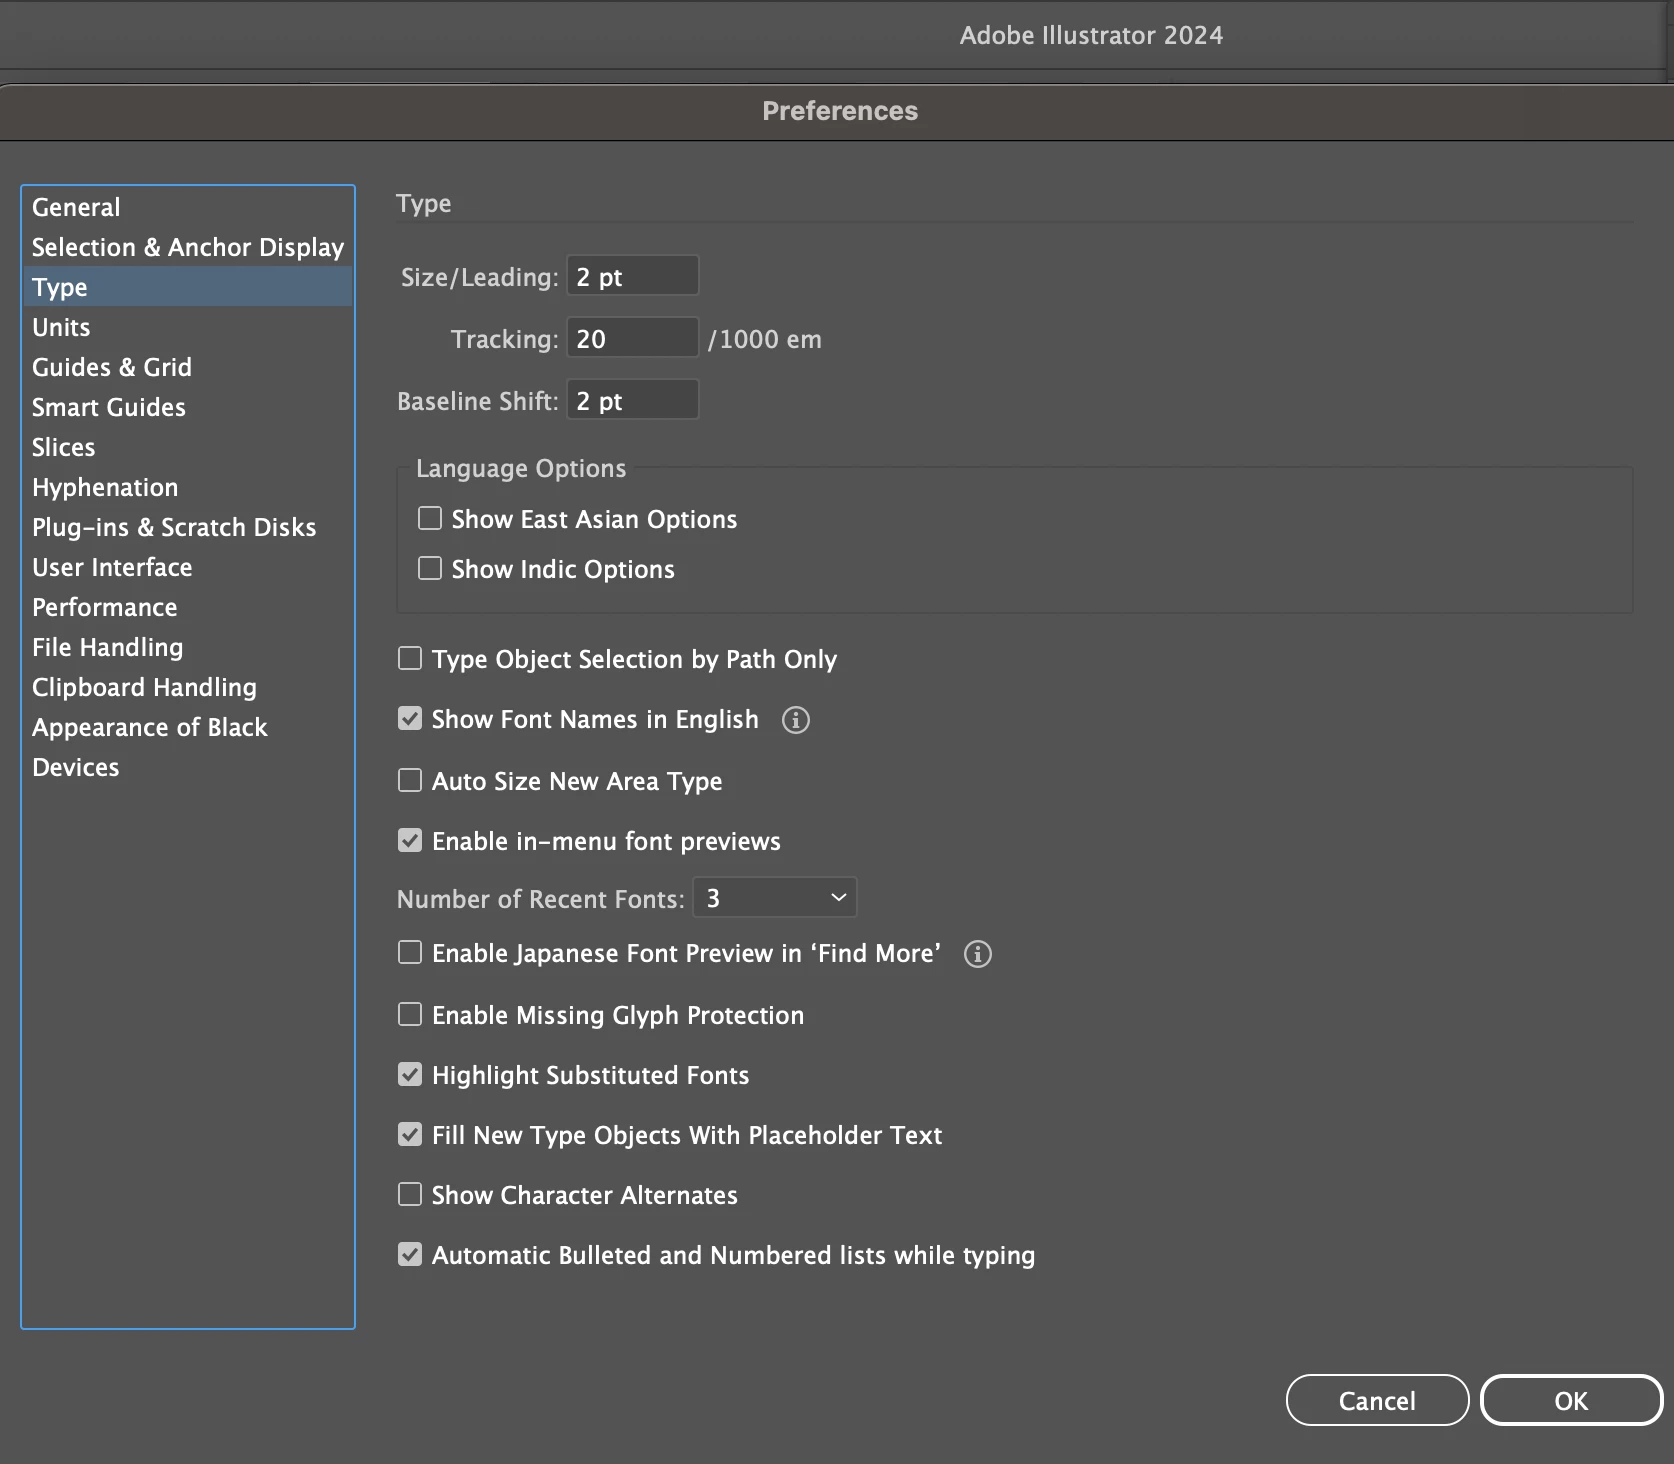Viewport: 1674px width, 1464px height.
Task: Uncheck Highlight Substituted Fonts
Action: pyautogui.click(x=410, y=1074)
